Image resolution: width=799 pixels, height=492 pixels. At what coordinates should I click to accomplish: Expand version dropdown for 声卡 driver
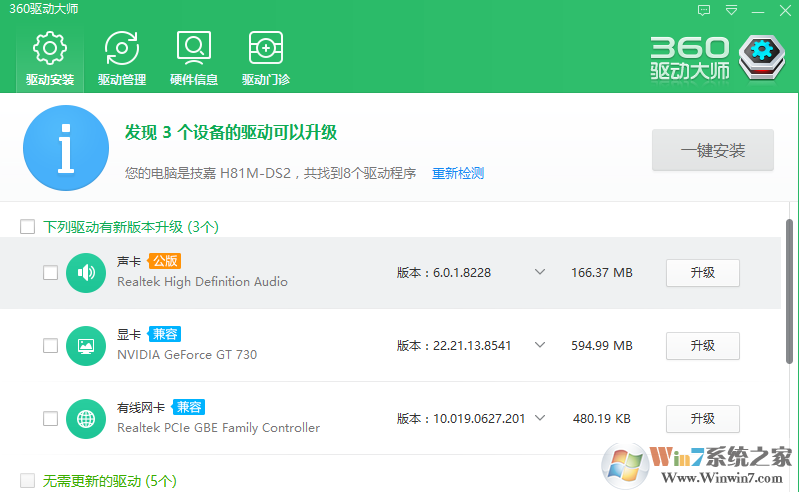click(540, 272)
